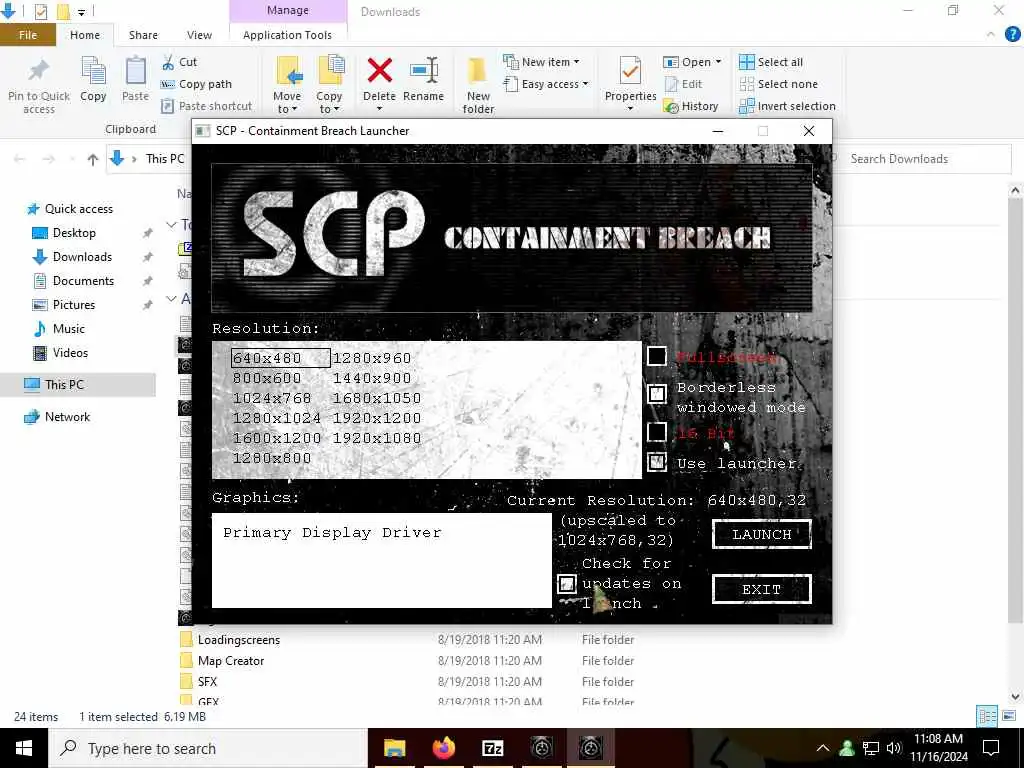Image resolution: width=1024 pixels, height=768 pixels.
Task: Open the volume speaker tray icon
Action: [x=894, y=748]
